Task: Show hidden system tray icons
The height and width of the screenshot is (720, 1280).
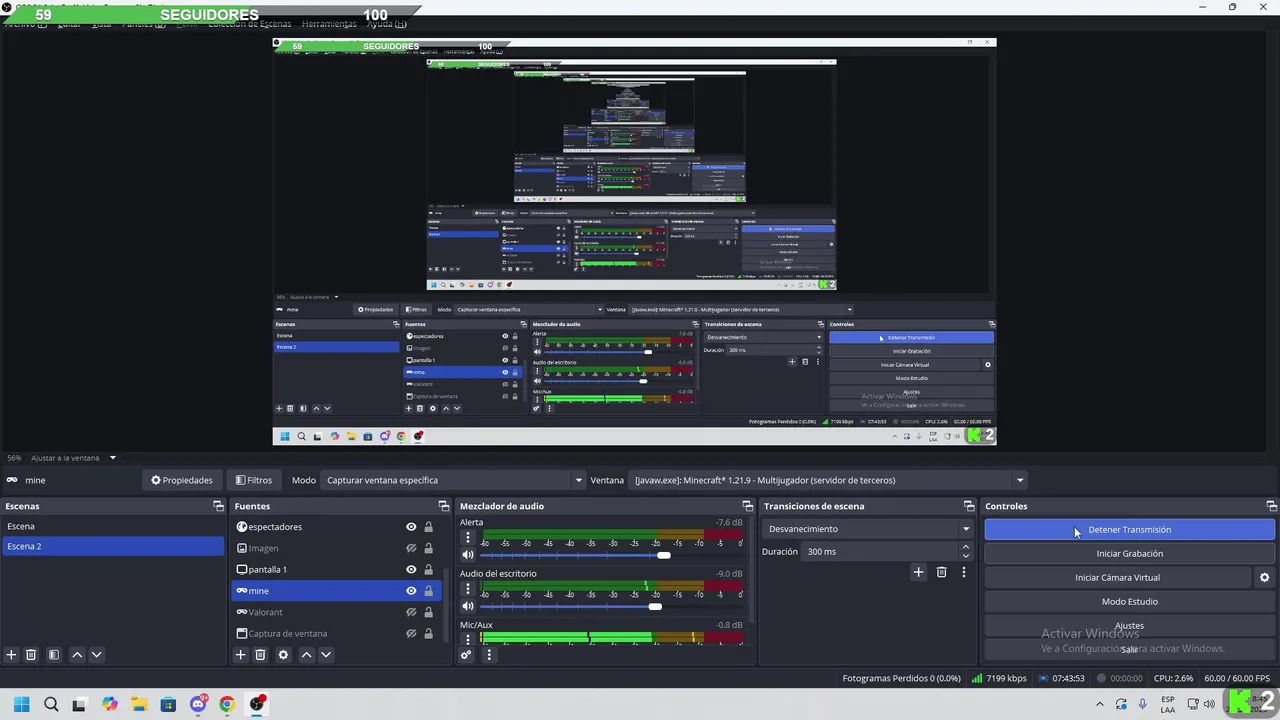Action: 1099,704
